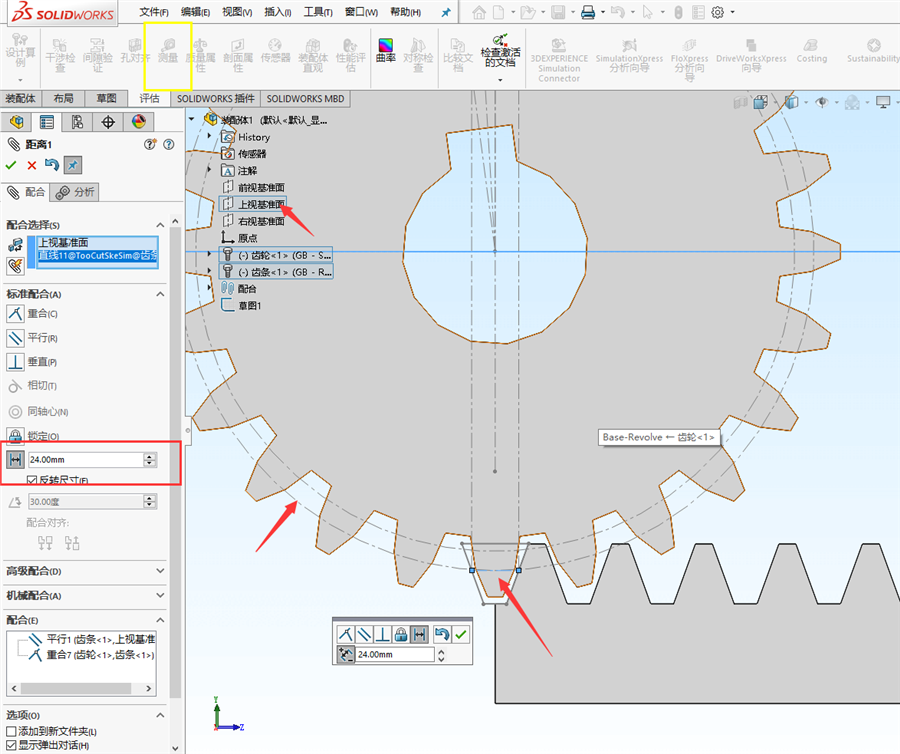900x754 pixels.
Task: Expand the 注解 (Annotations) tree node
Action: click(210, 170)
